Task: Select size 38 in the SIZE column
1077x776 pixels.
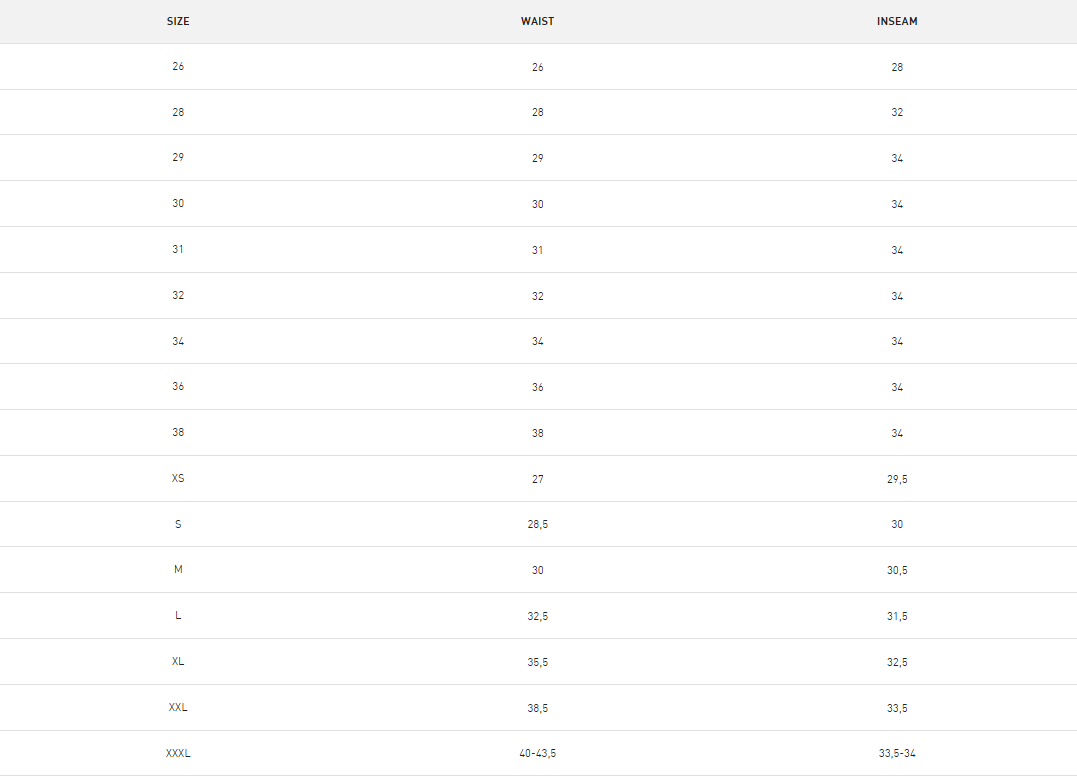Action: [178, 432]
